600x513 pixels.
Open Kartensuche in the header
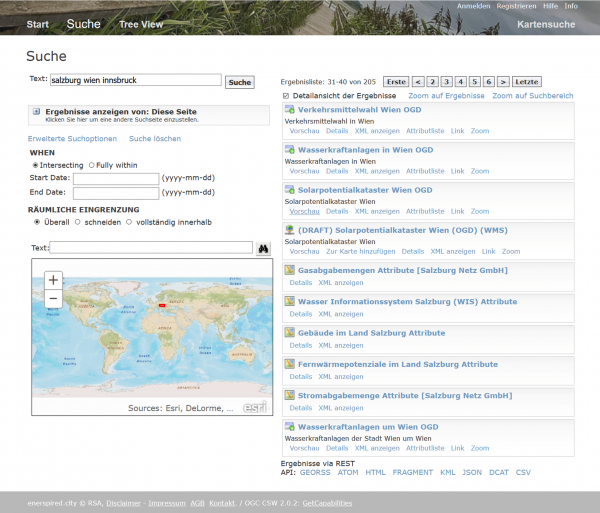[x=546, y=23]
